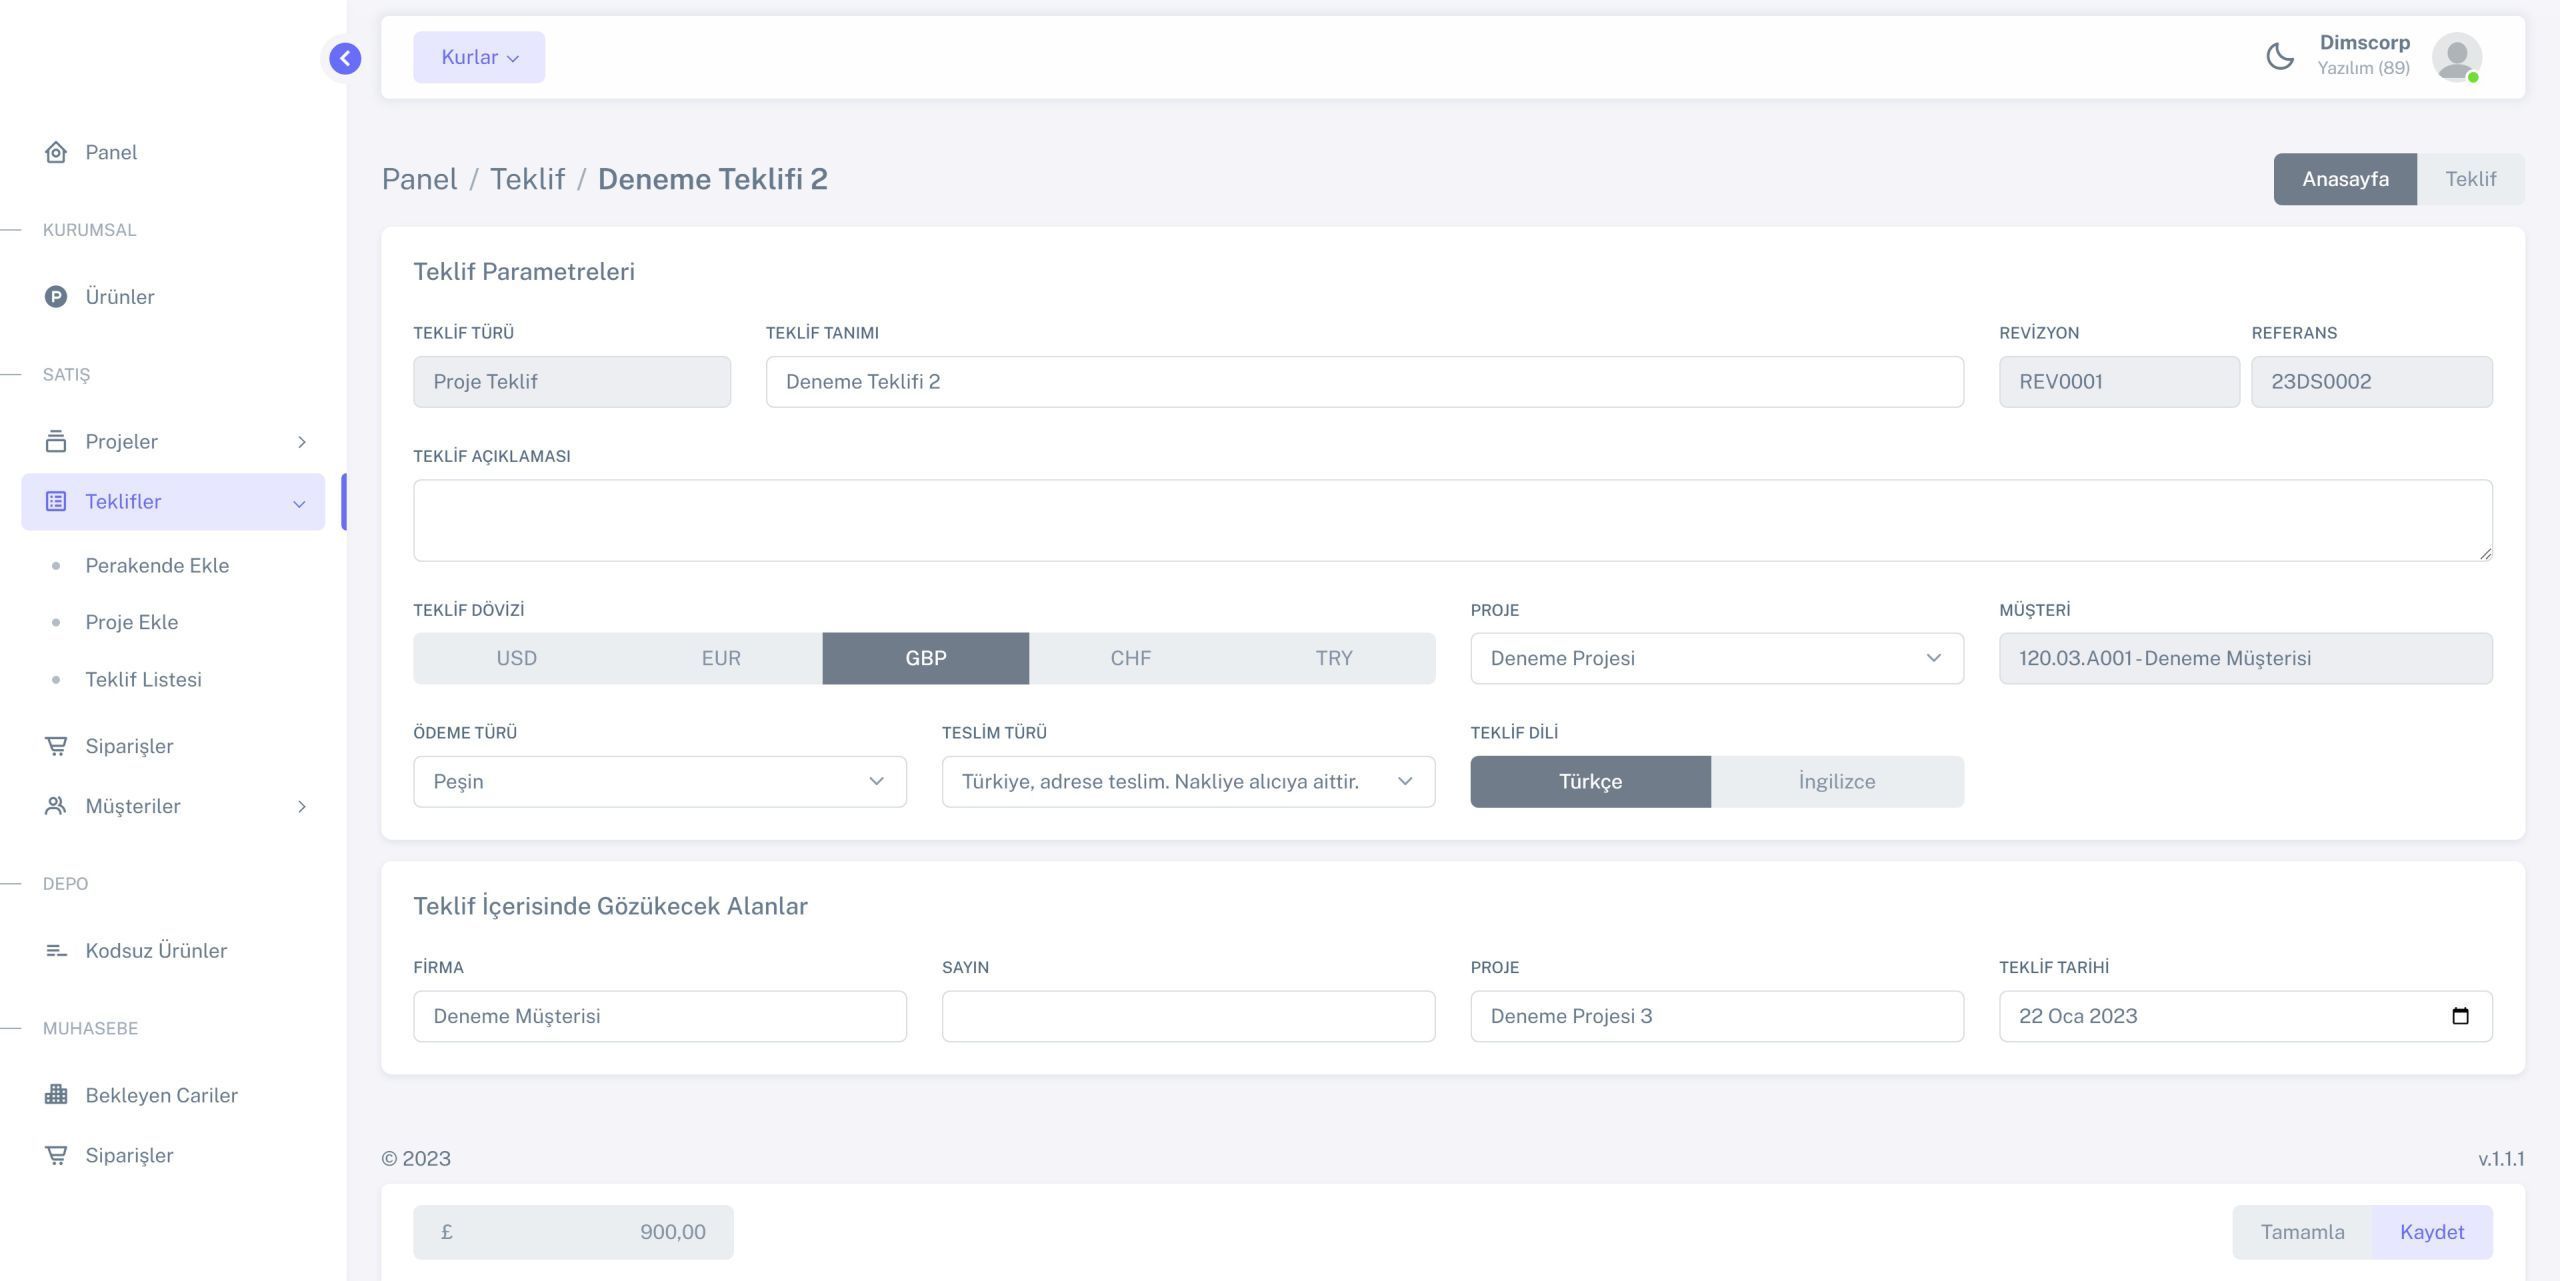Open Ödeme Türü dropdown
Viewport: 2560px width, 1281px height.
click(x=659, y=781)
